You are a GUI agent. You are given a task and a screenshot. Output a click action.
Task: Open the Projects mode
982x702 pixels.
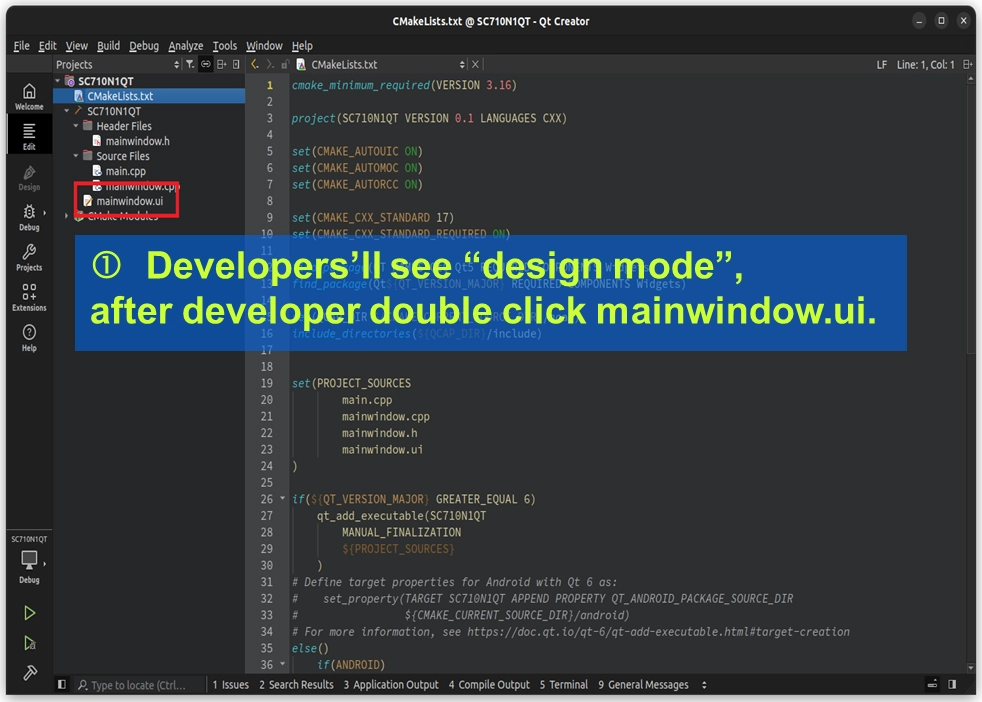29,257
